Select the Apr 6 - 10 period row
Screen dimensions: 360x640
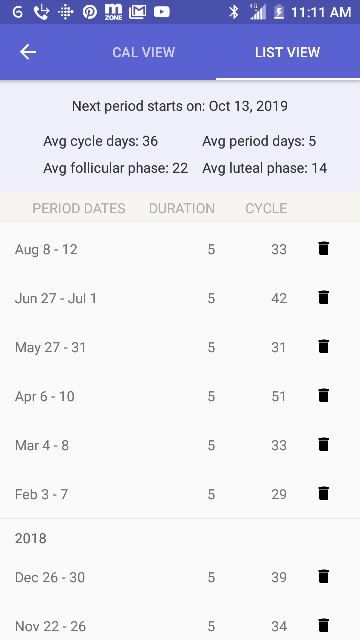coord(180,396)
